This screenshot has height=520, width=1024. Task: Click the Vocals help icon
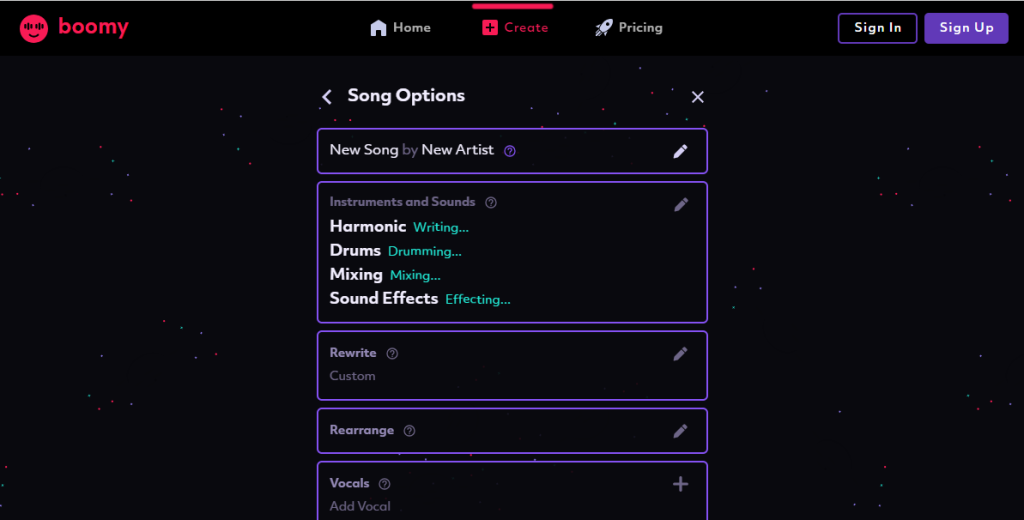384,484
